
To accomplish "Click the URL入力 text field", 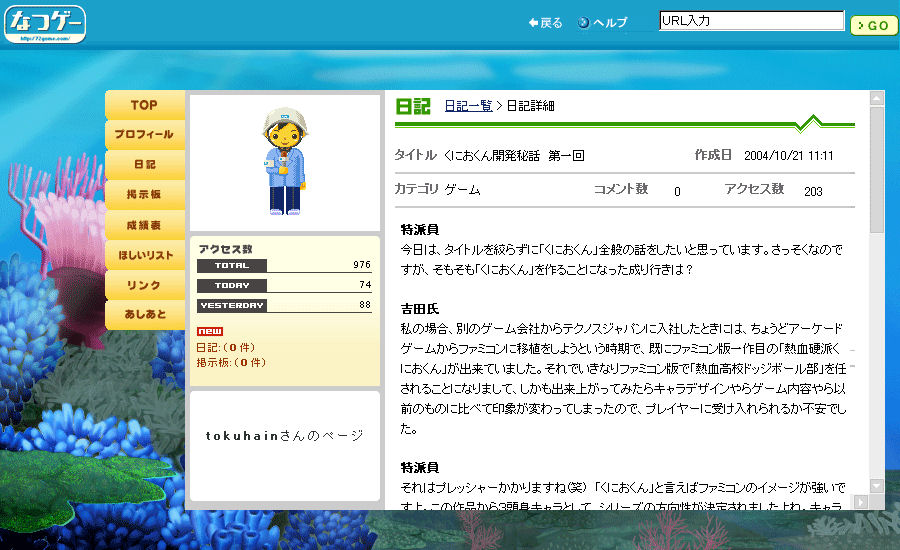I will click(x=751, y=21).
